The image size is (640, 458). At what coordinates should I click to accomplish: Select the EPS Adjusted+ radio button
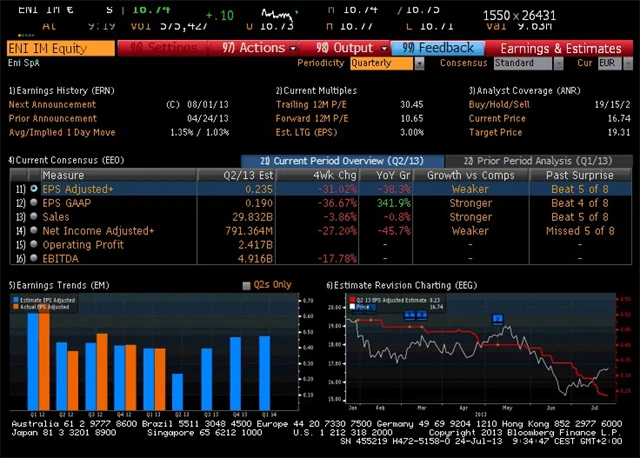[x=34, y=188]
